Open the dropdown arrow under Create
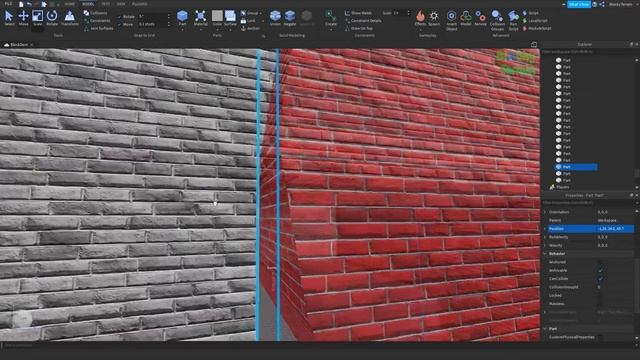This screenshot has width=640, height=360. pyautogui.click(x=331, y=29)
